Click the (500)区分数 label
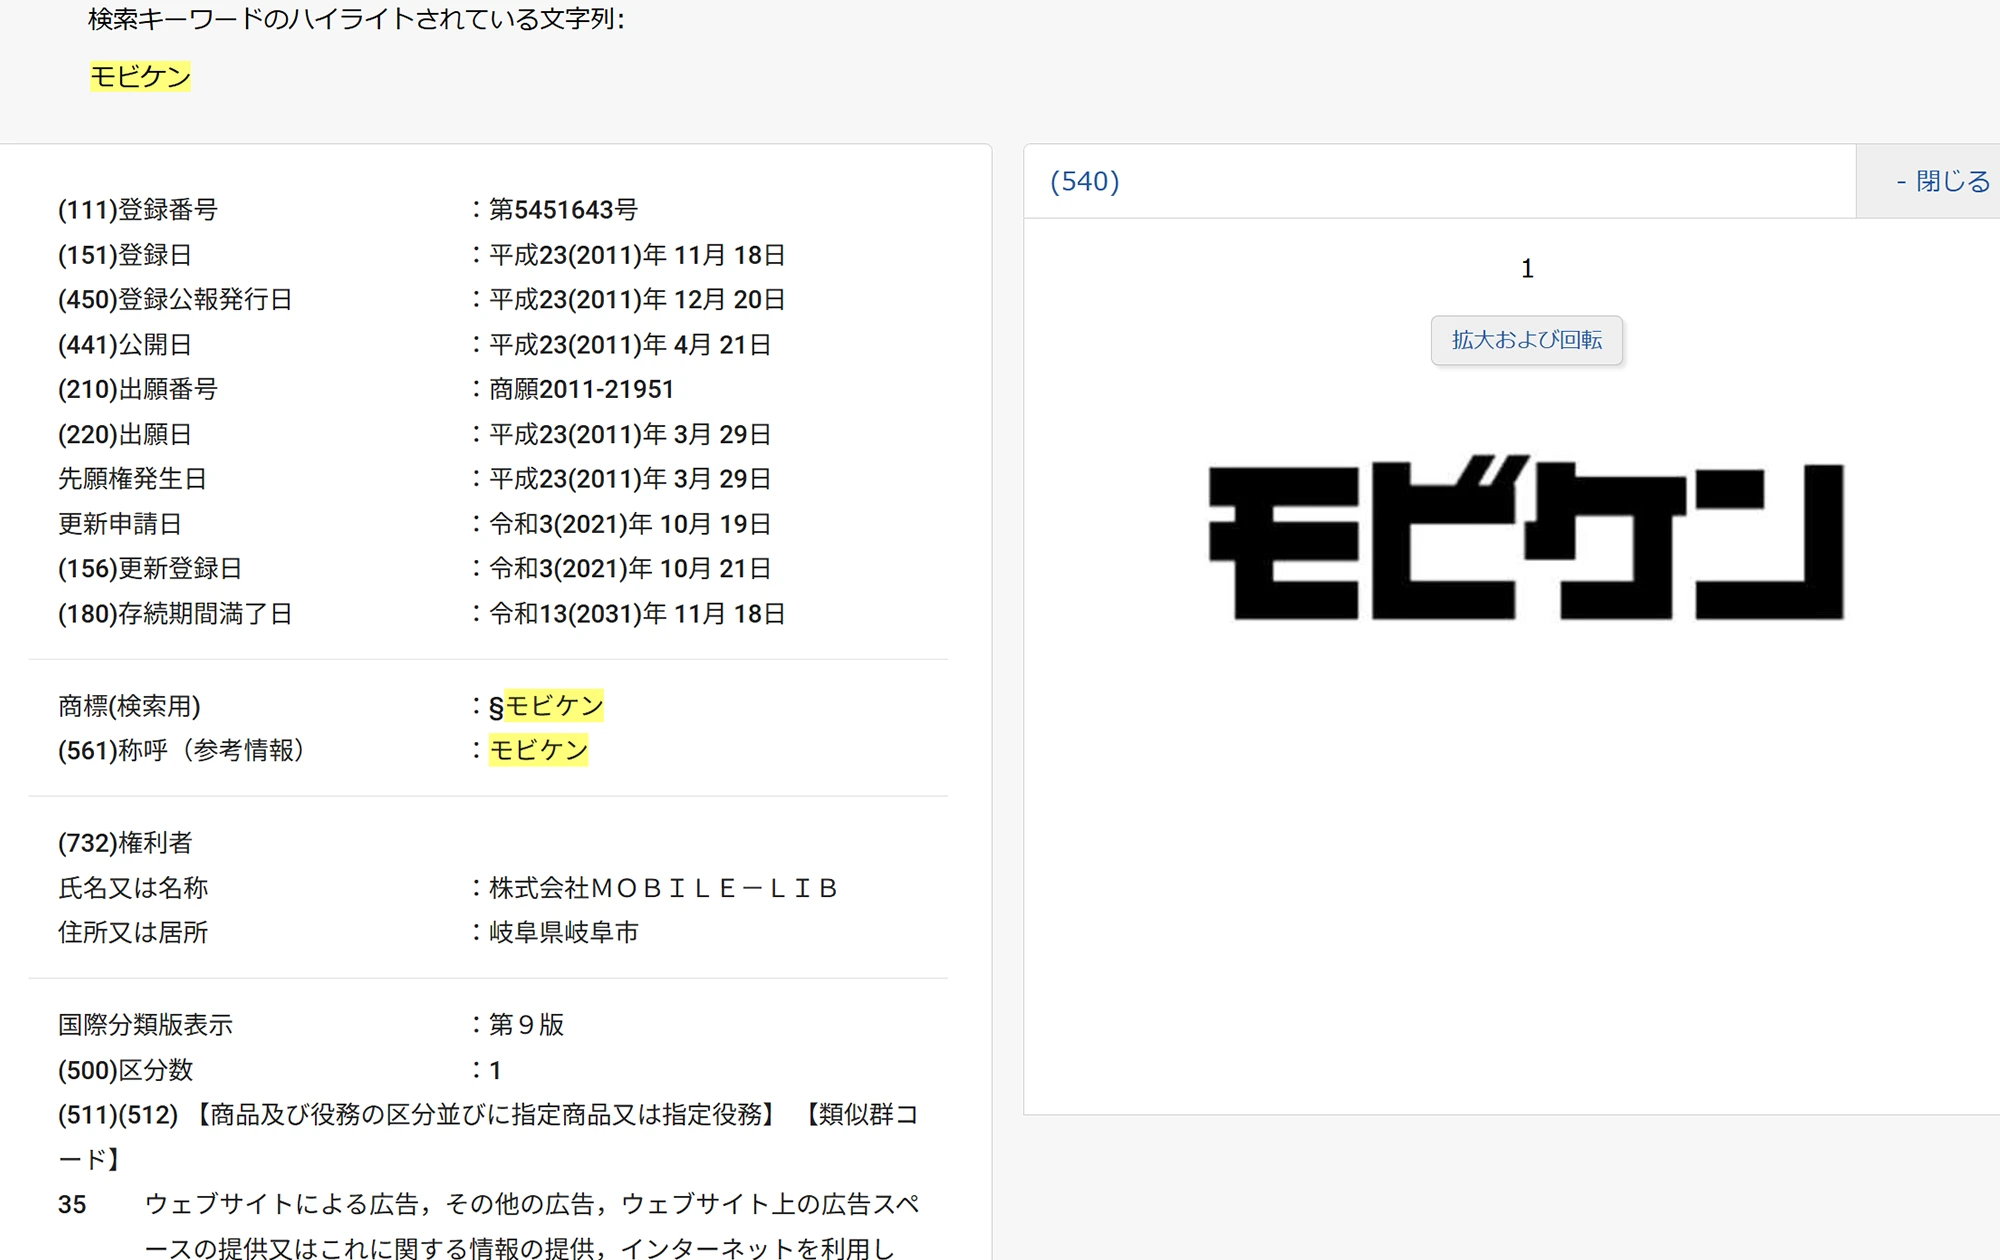Image resolution: width=2000 pixels, height=1260 pixels. click(125, 1070)
